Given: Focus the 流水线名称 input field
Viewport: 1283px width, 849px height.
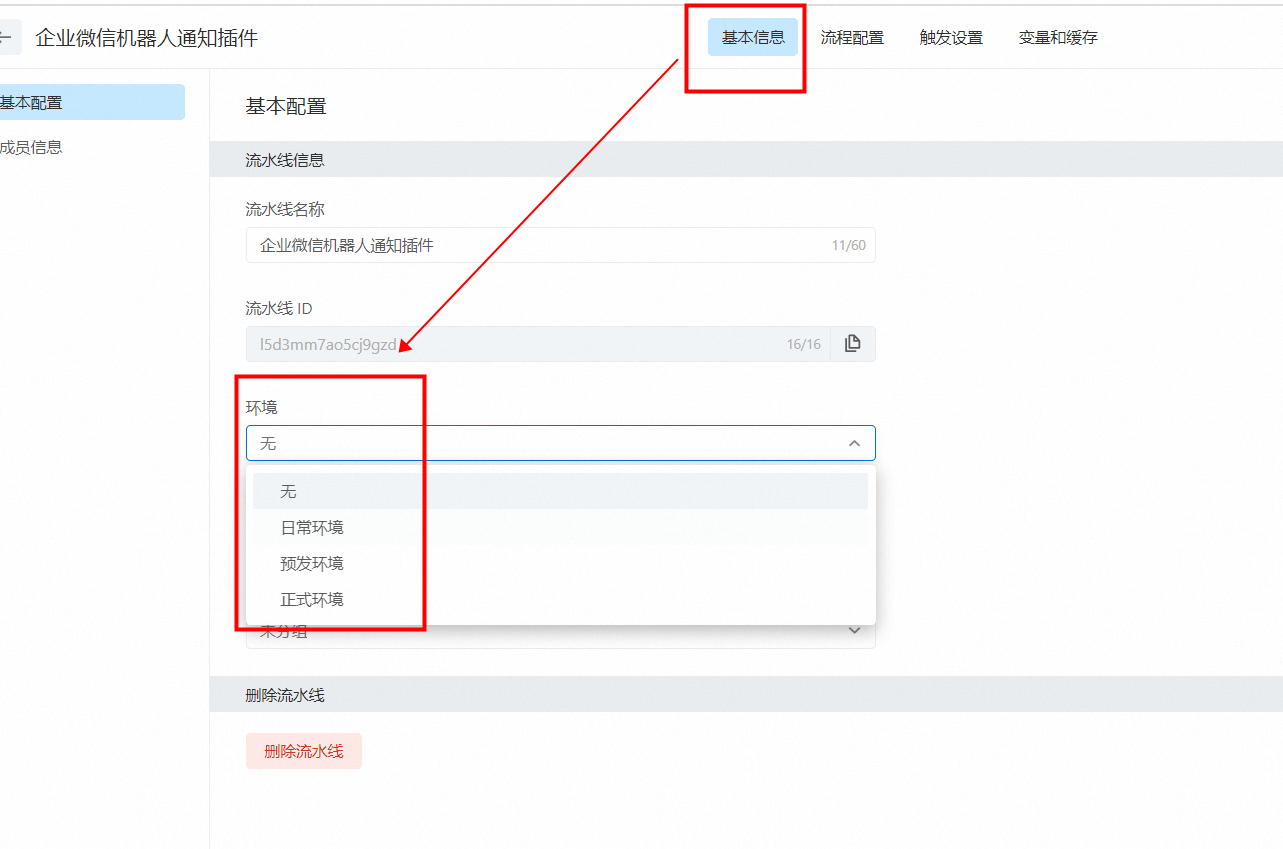Looking at the screenshot, I should pos(560,245).
